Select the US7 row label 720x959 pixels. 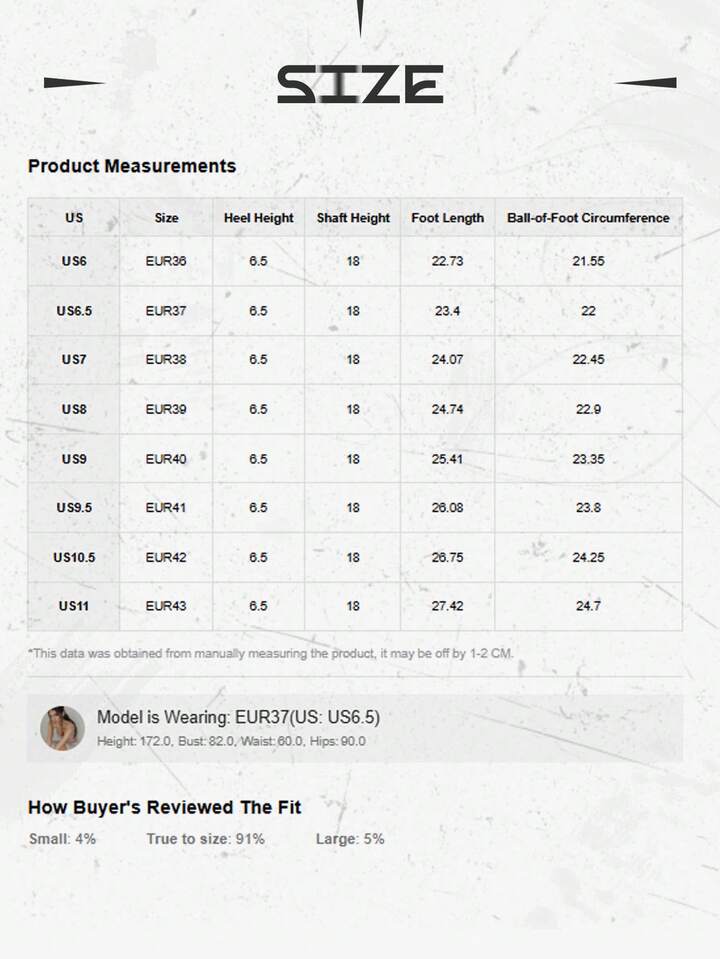(74, 359)
